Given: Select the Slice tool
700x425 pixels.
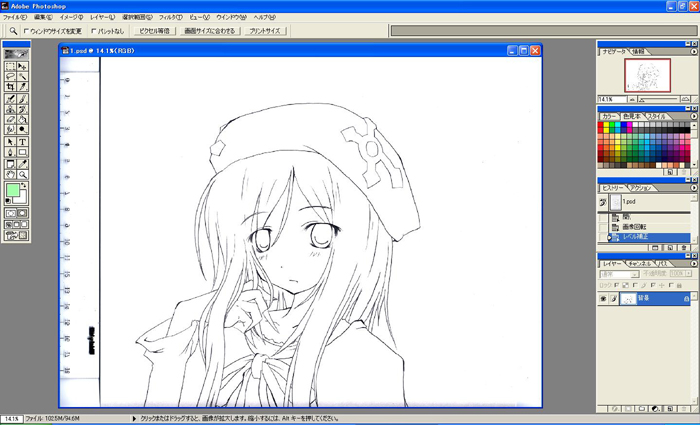Looking at the screenshot, I should tap(22, 87).
